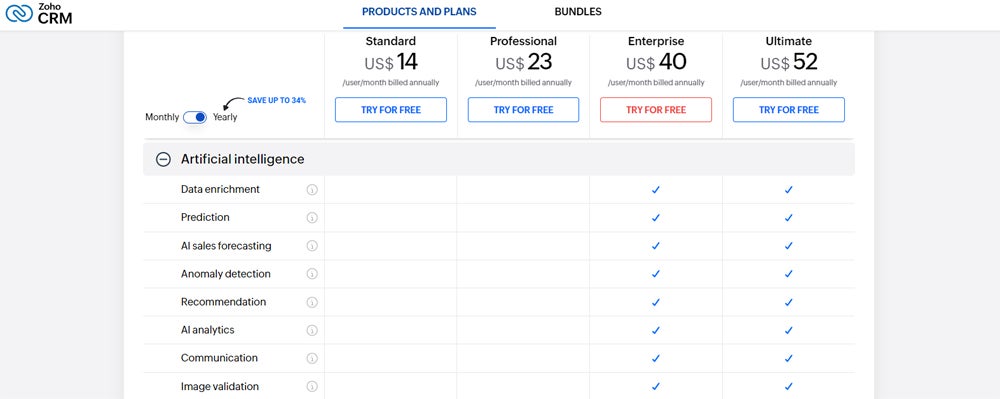
Task: Click the Communication feature label
Action: pos(219,358)
